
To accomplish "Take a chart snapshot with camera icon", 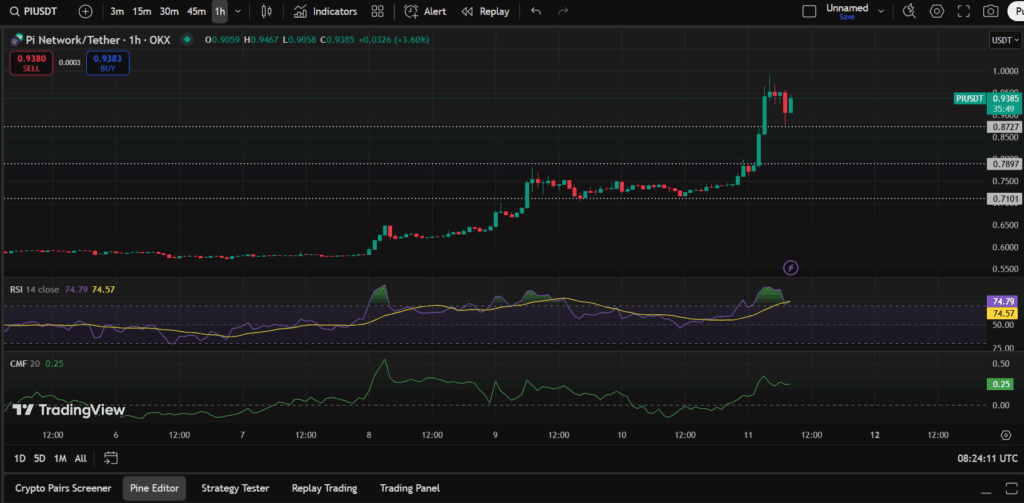I will 991,11.
